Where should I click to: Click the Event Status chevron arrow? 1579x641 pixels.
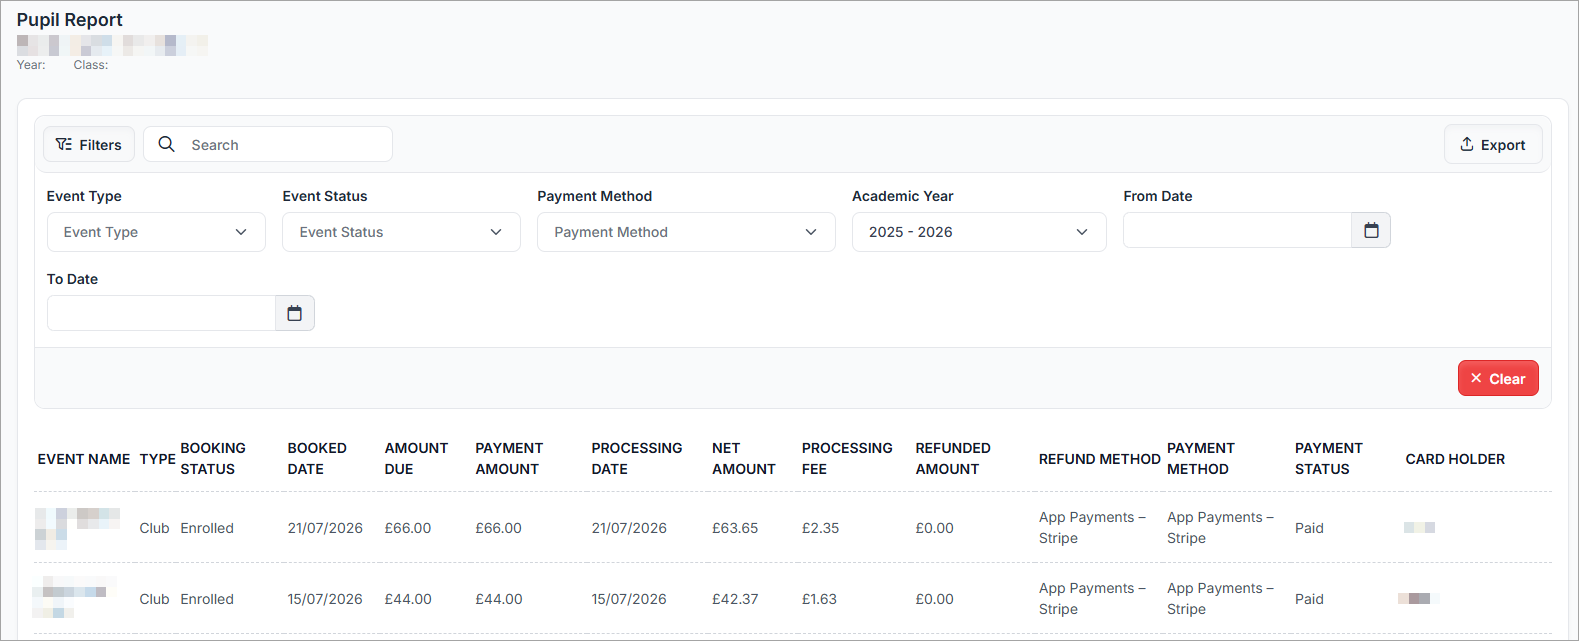pyautogui.click(x=496, y=232)
